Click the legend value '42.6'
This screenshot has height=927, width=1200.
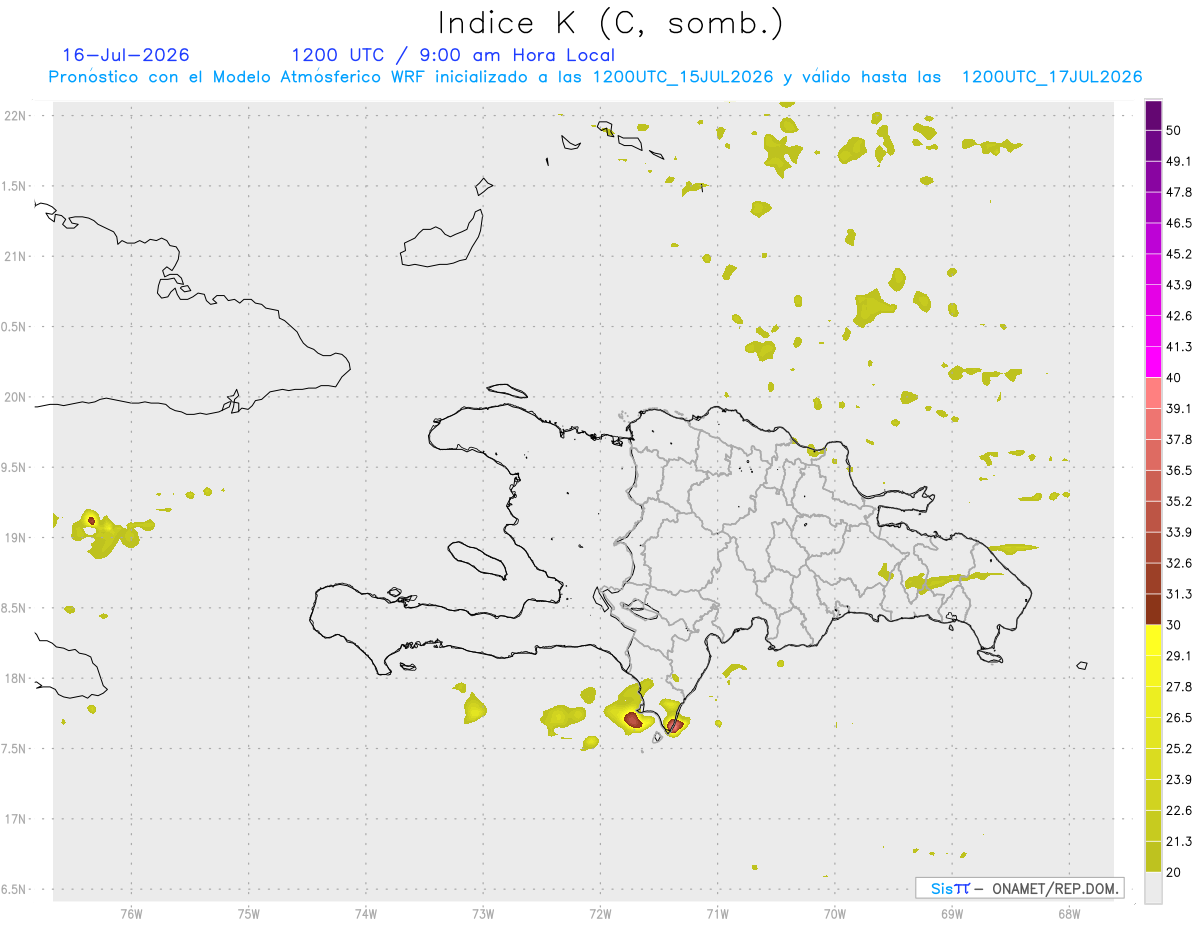click(1179, 316)
